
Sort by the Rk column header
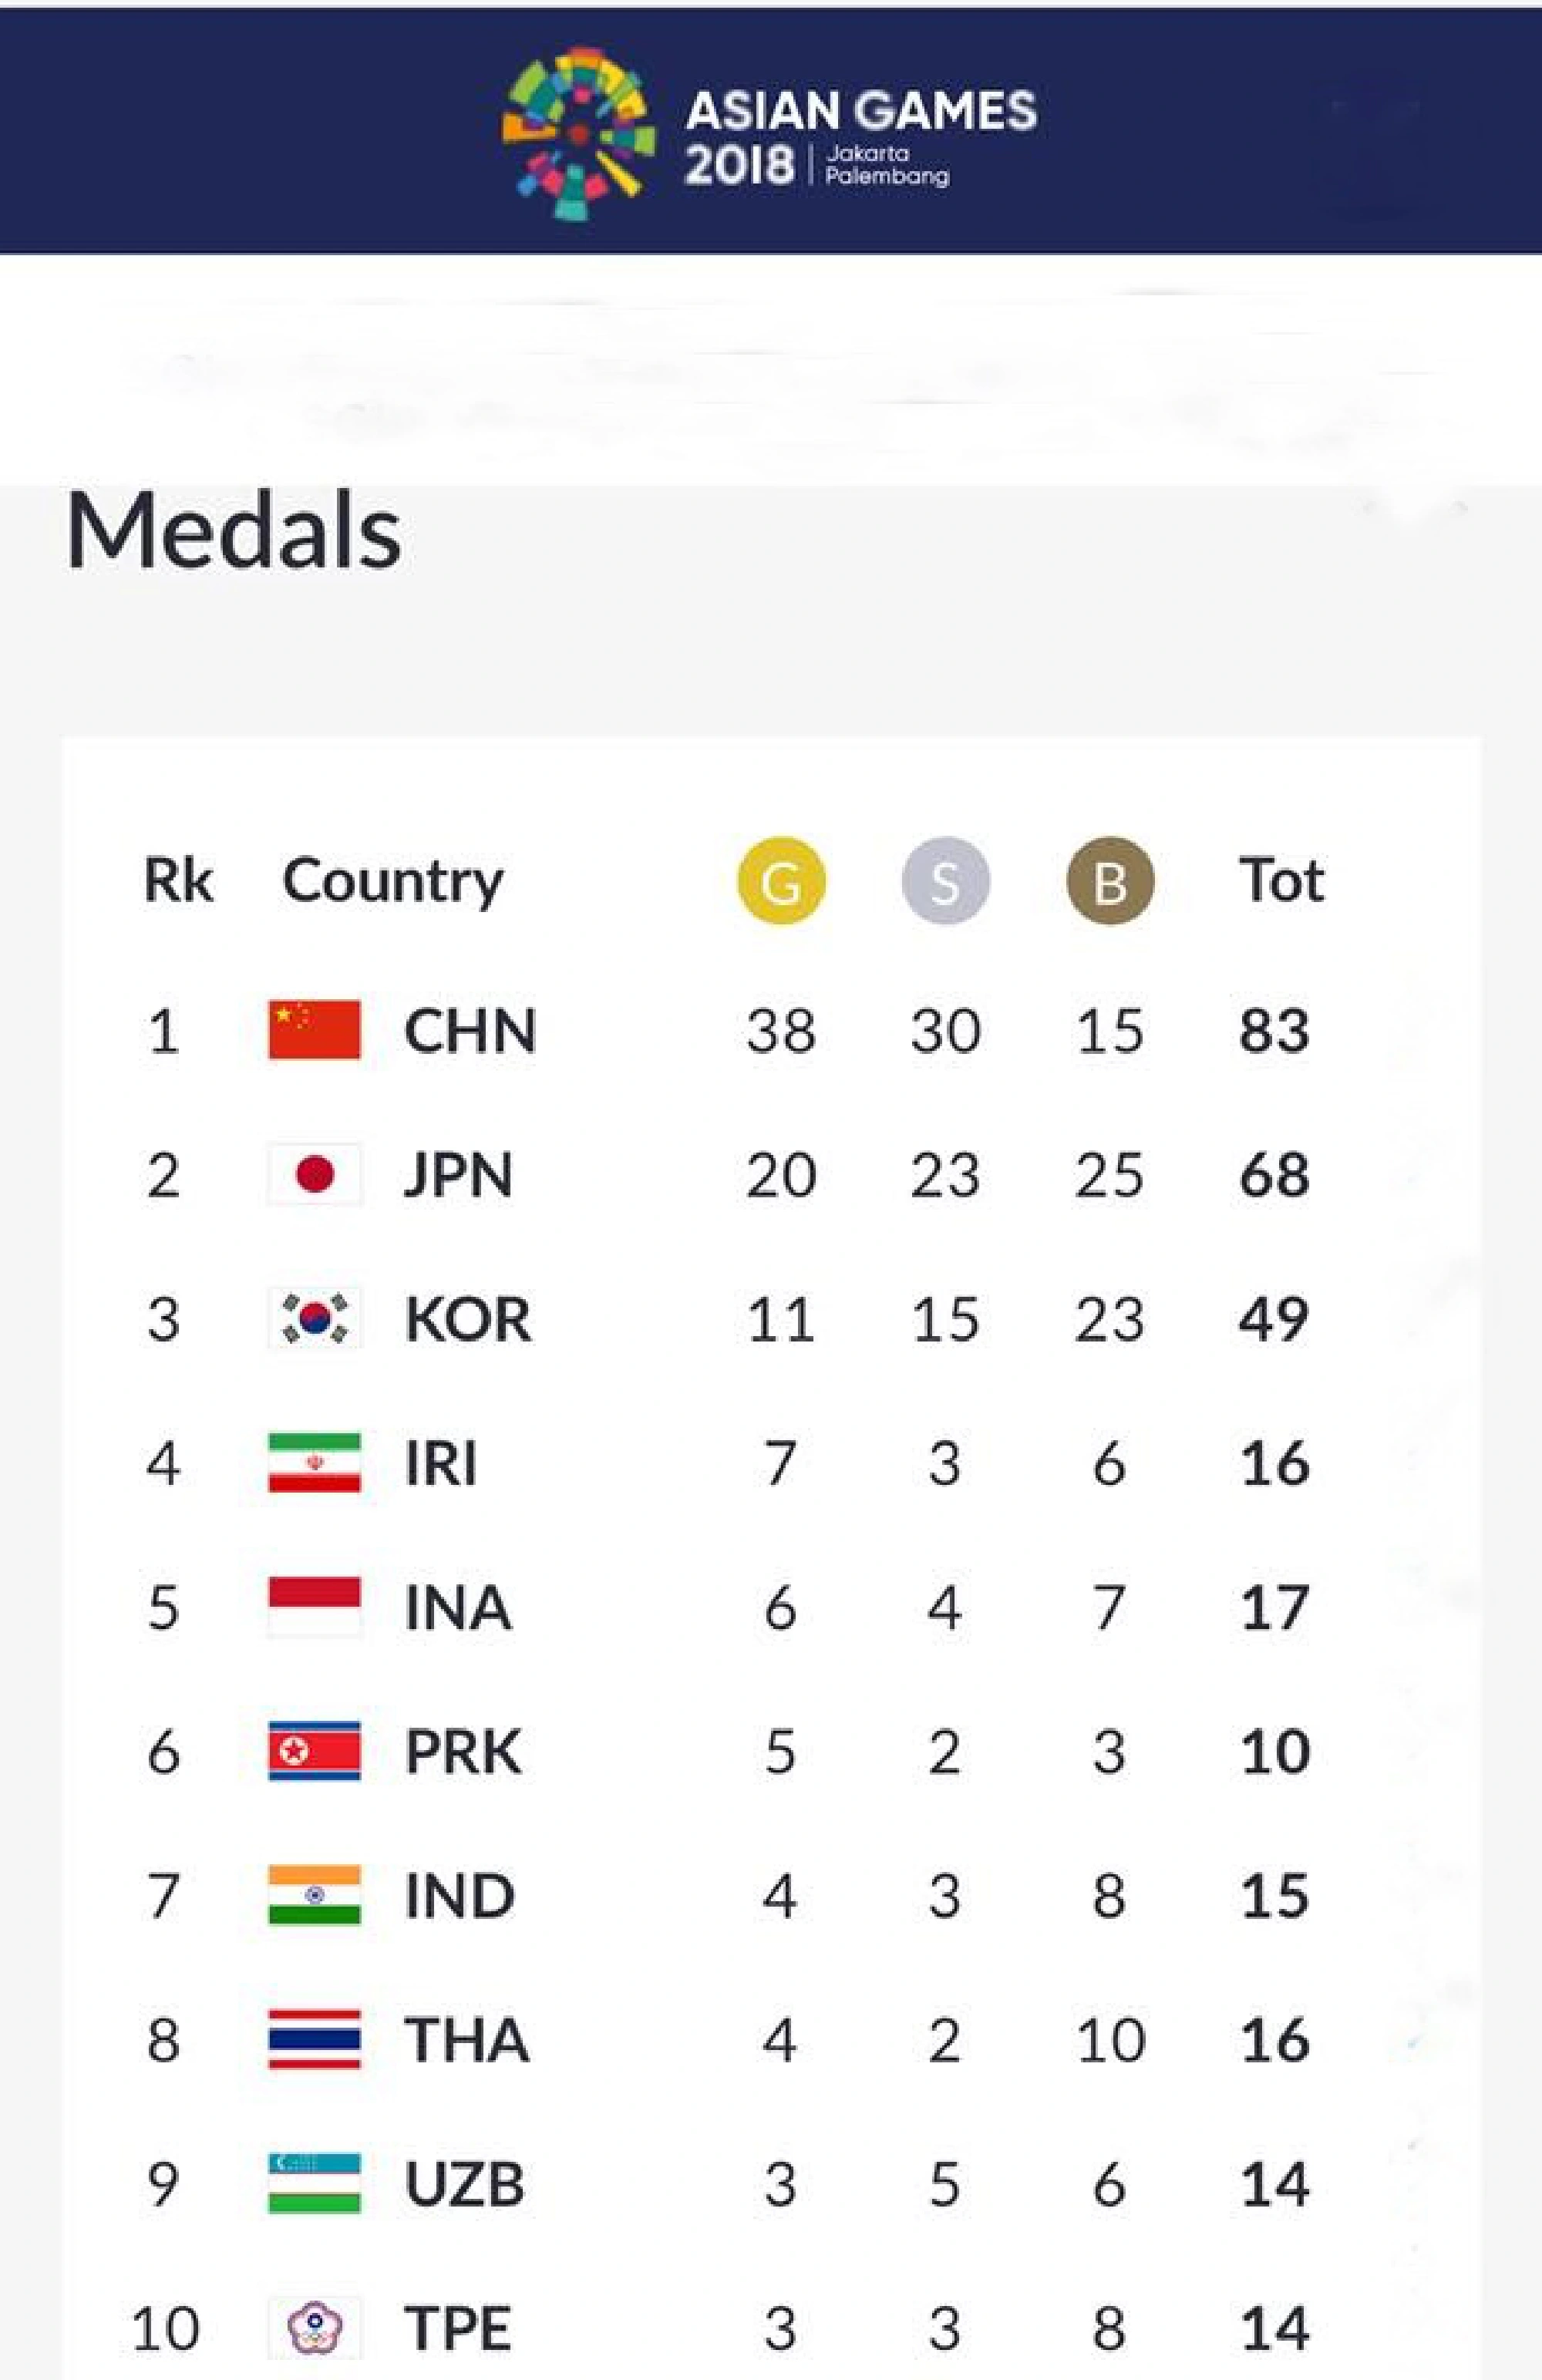180,880
